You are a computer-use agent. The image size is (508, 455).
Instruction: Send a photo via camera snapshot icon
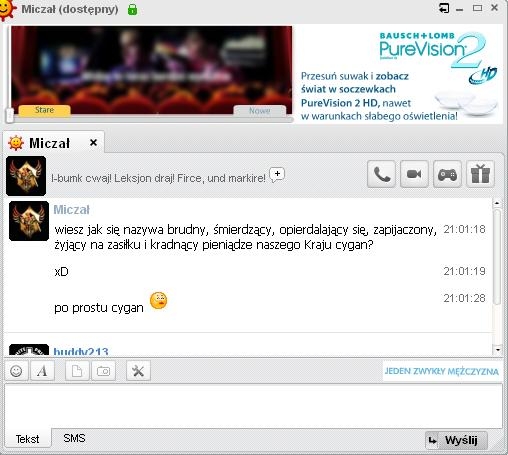pyautogui.click(x=103, y=371)
